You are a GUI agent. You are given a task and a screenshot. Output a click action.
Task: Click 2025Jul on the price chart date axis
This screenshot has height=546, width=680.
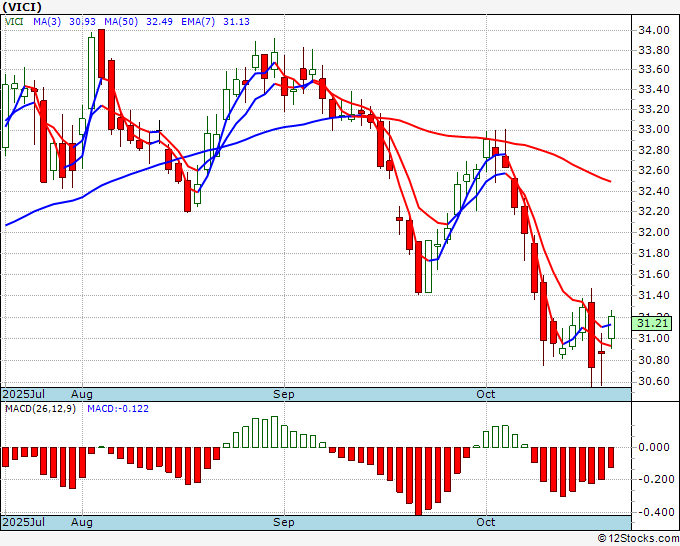24,394
